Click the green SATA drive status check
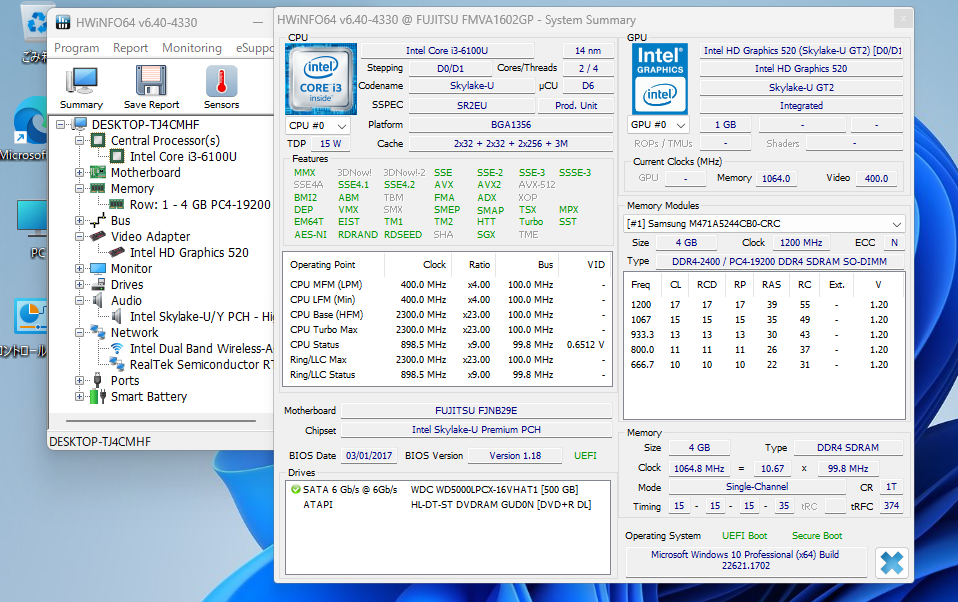This screenshot has width=958, height=602. (x=296, y=490)
